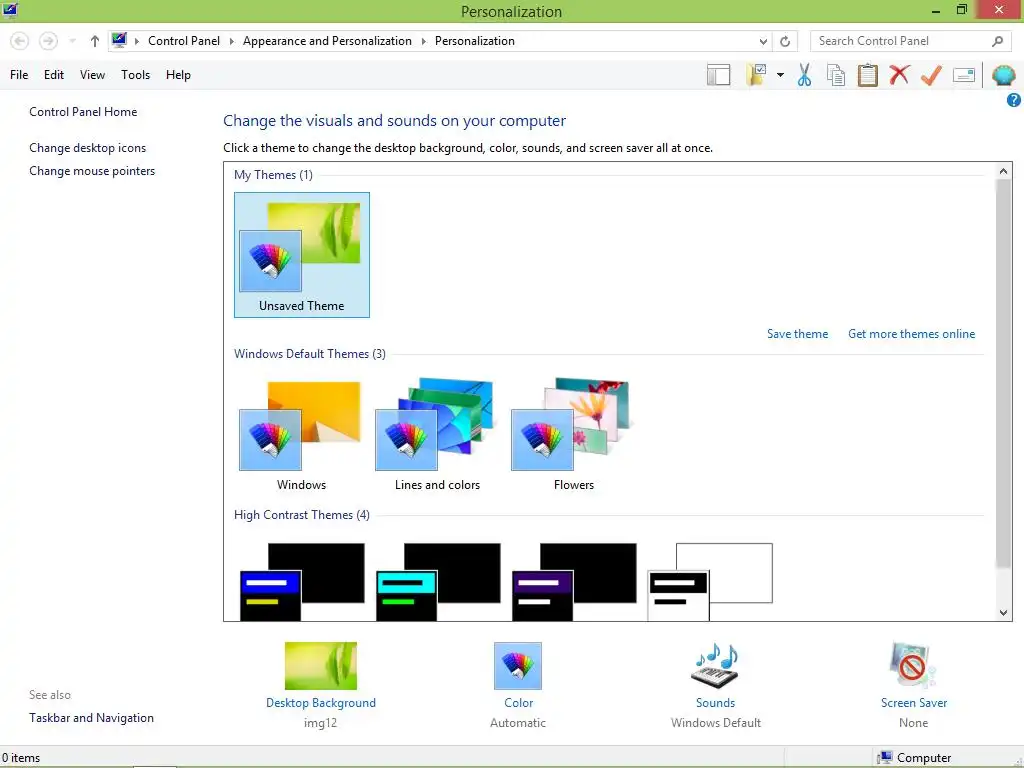Select the Lines and colors theme

(437, 434)
